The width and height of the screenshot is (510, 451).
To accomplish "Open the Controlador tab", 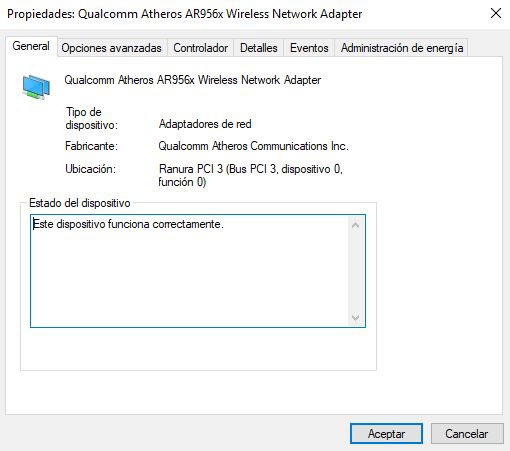I will tap(201, 48).
